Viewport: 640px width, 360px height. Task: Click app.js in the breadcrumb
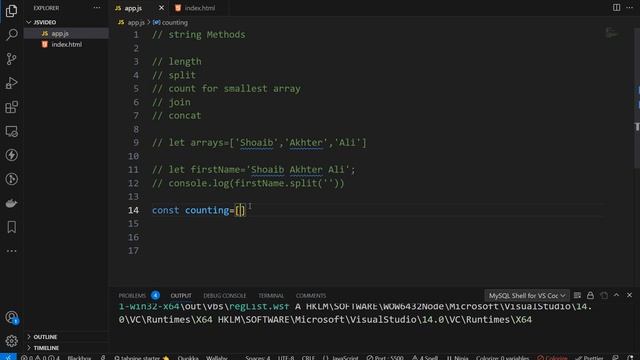click(136, 22)
